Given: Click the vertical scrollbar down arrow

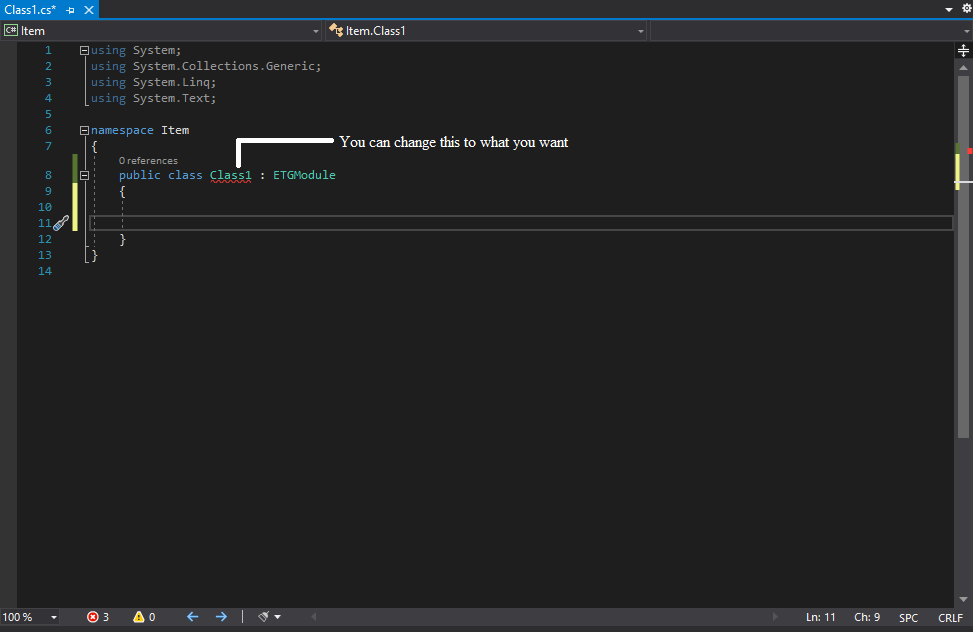Looking at the screenshot, I should 963,599.
